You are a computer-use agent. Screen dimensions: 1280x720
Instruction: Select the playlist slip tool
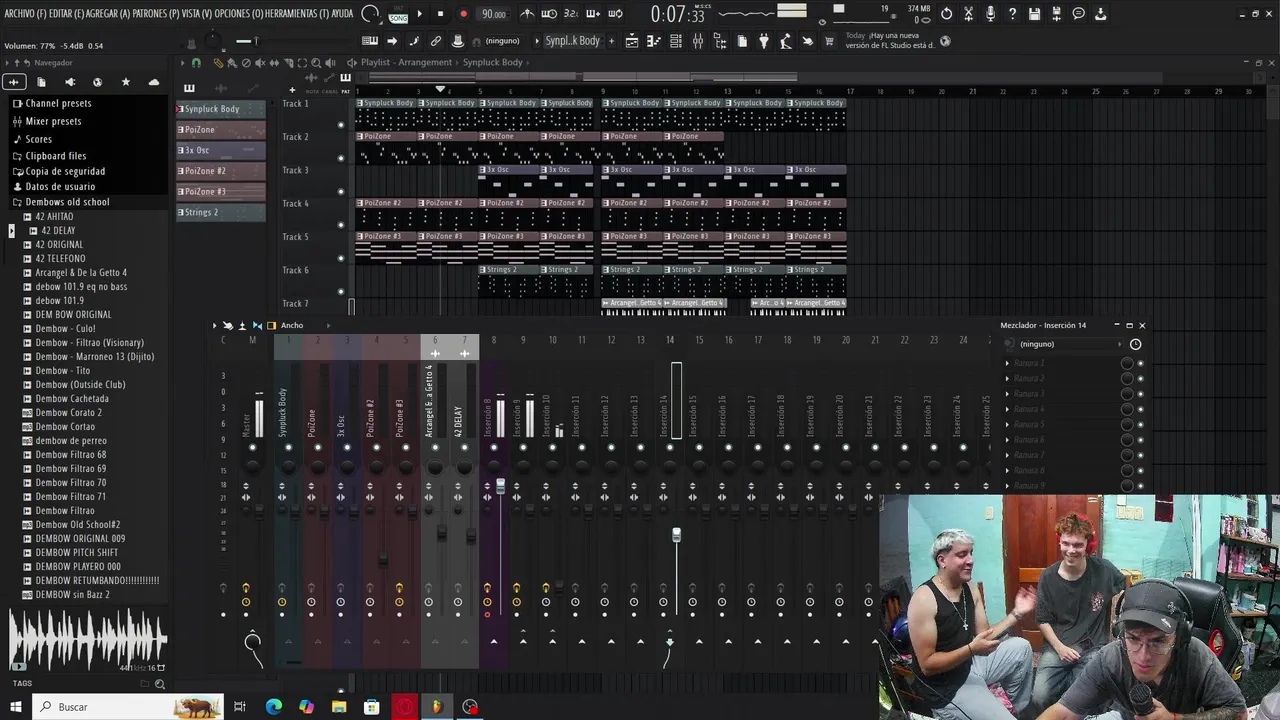pyautogui.click(x=274, y=63)
